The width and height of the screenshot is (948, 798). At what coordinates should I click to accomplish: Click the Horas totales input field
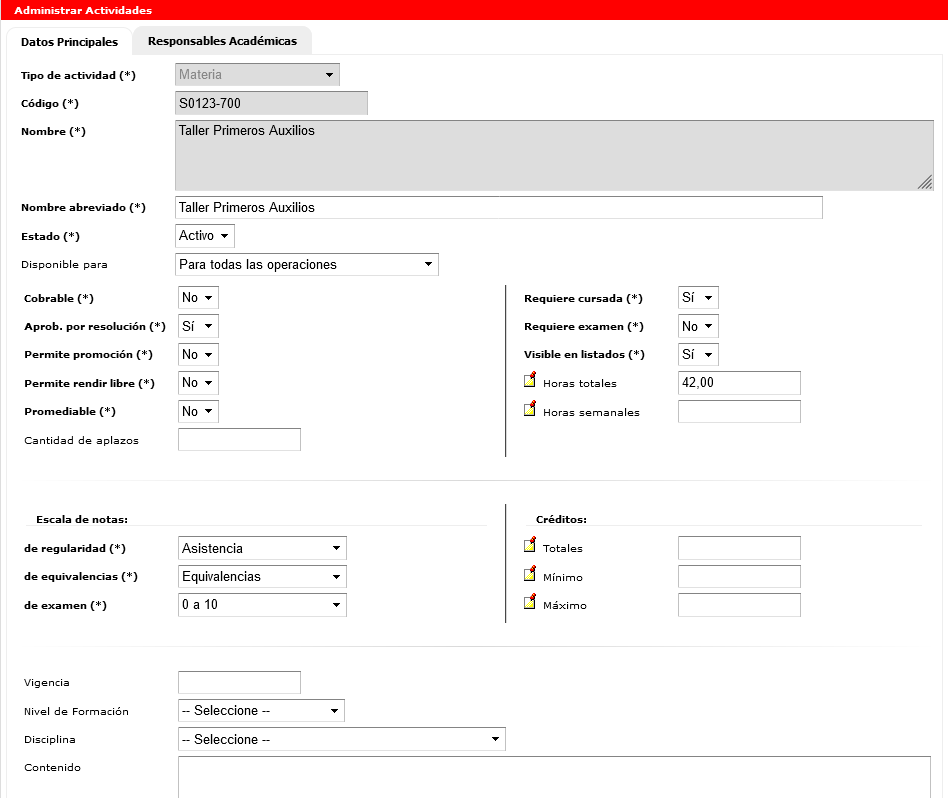[x=739, y=383]
